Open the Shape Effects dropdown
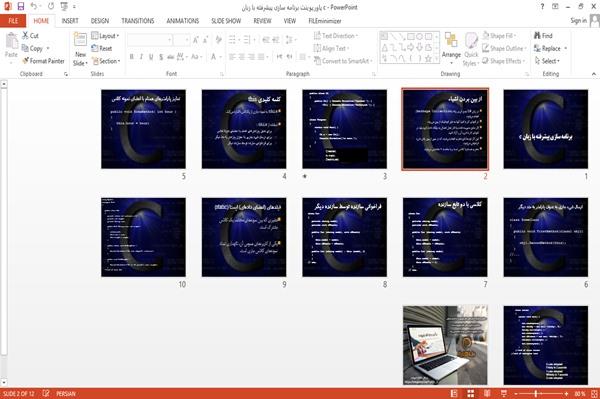600x399 pixels. [x=504, y=61]
